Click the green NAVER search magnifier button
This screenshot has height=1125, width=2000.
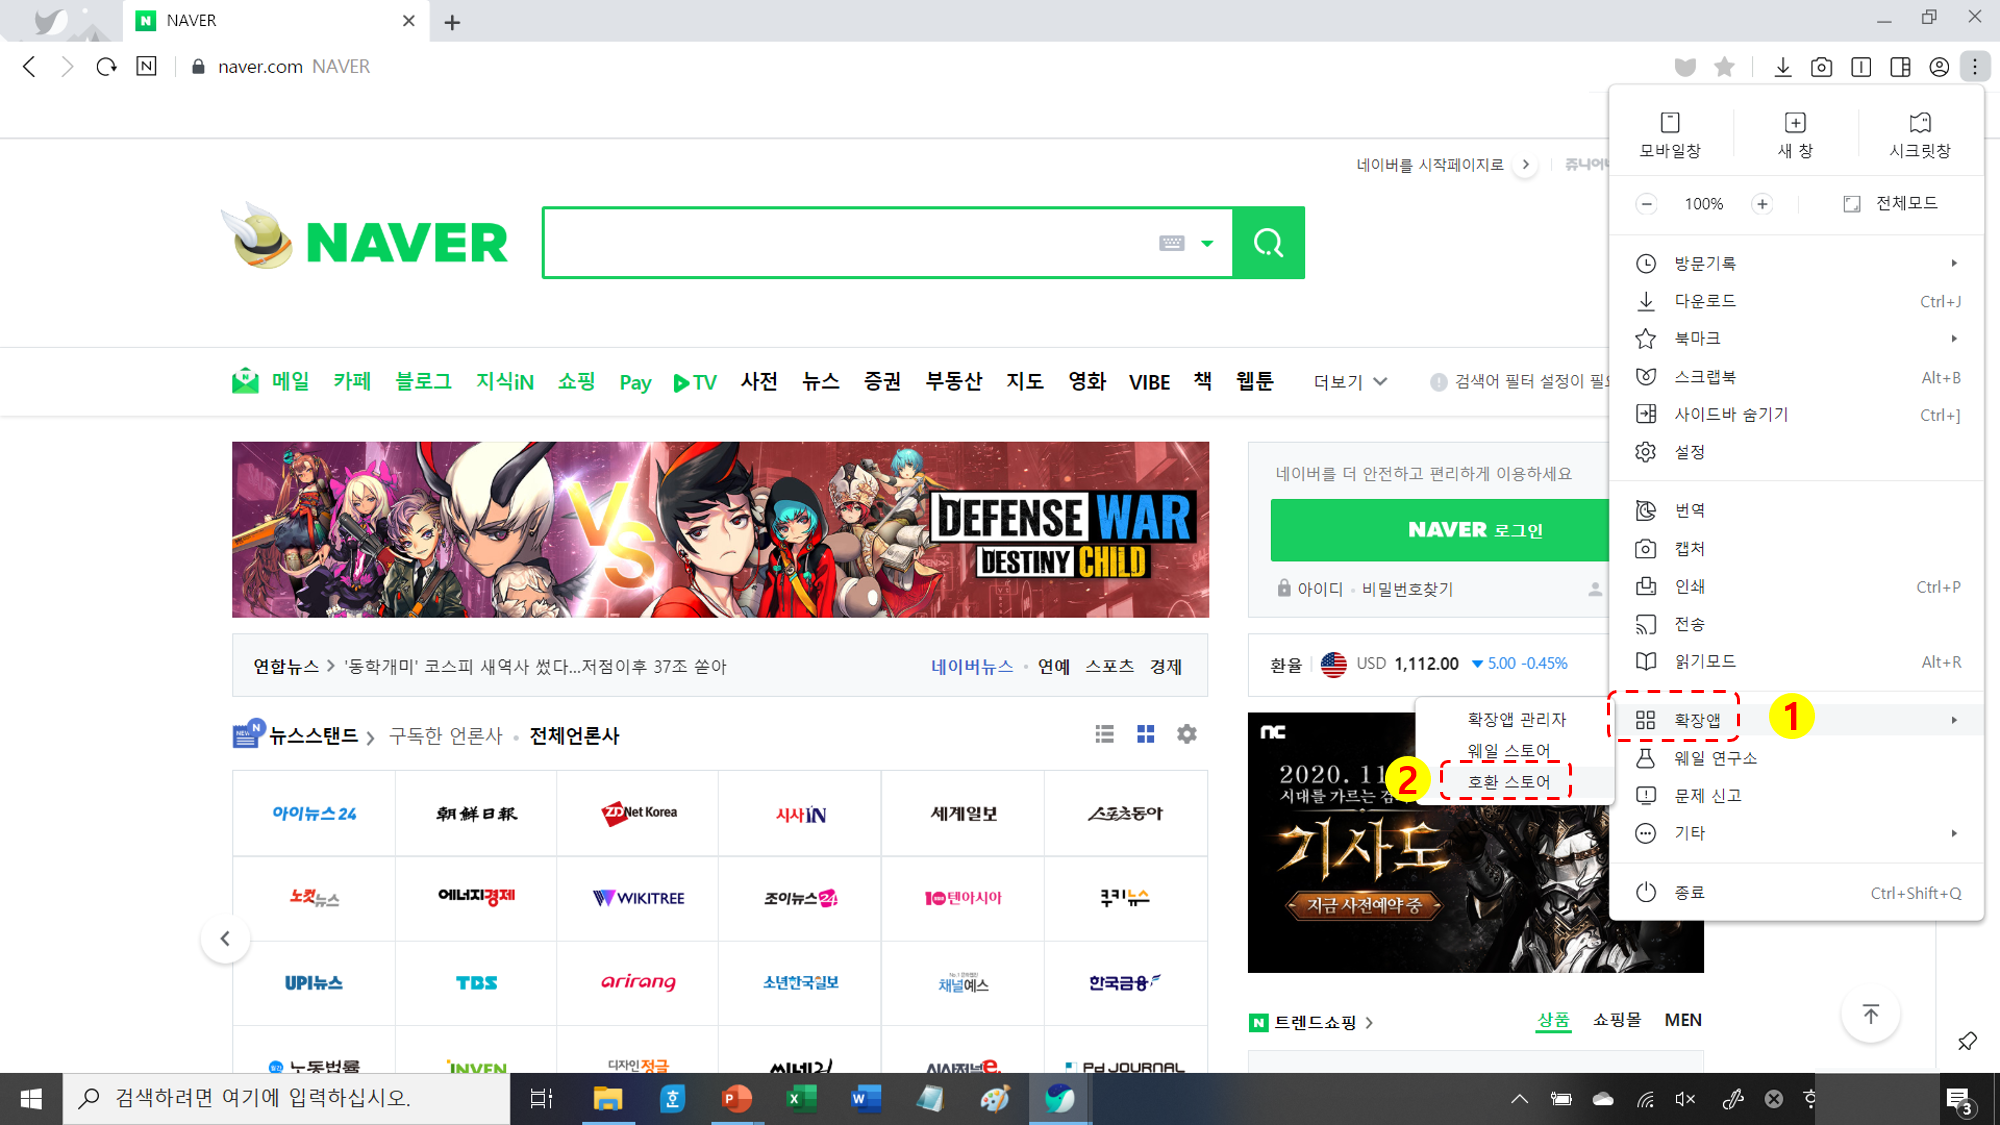(1268, 243)
